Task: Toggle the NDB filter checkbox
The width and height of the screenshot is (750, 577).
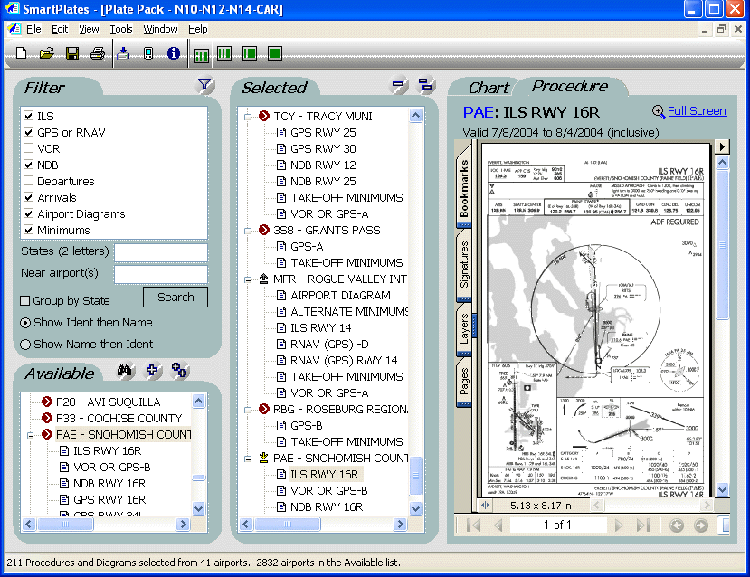Action: click(x=29, y=165)
